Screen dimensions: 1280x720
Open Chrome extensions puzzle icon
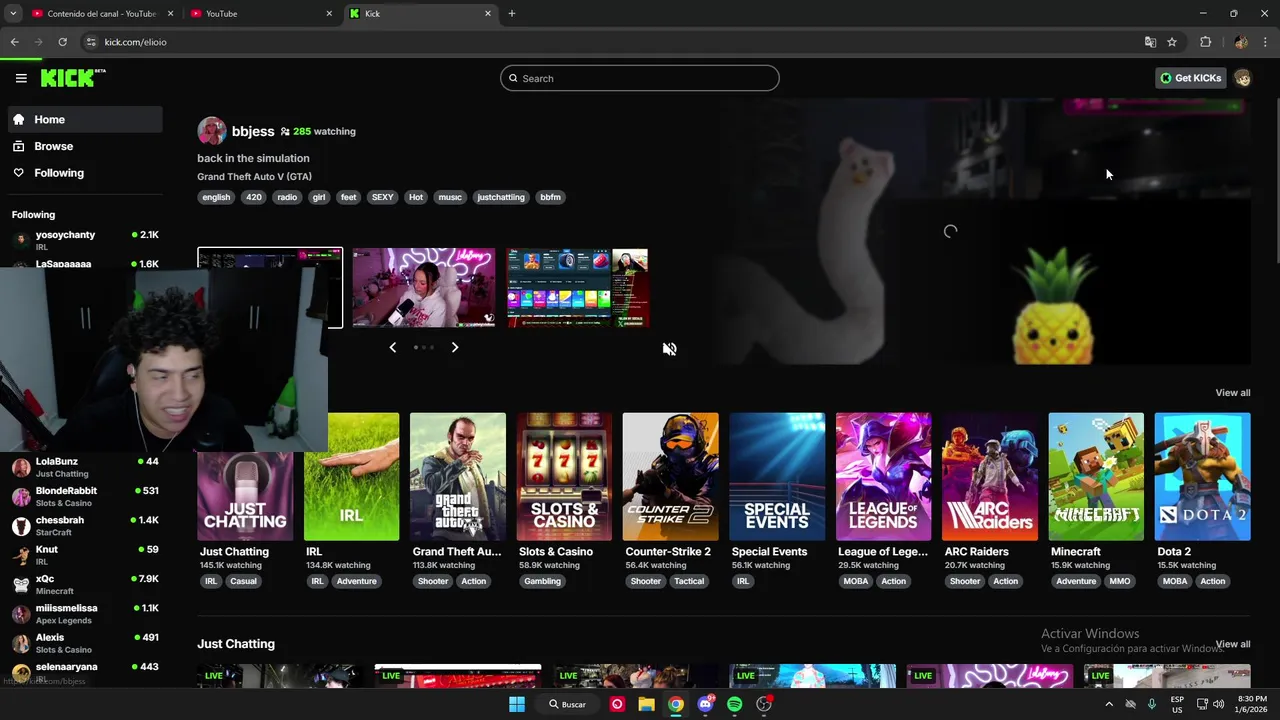pyautogui.click(x=1205, y=42)
